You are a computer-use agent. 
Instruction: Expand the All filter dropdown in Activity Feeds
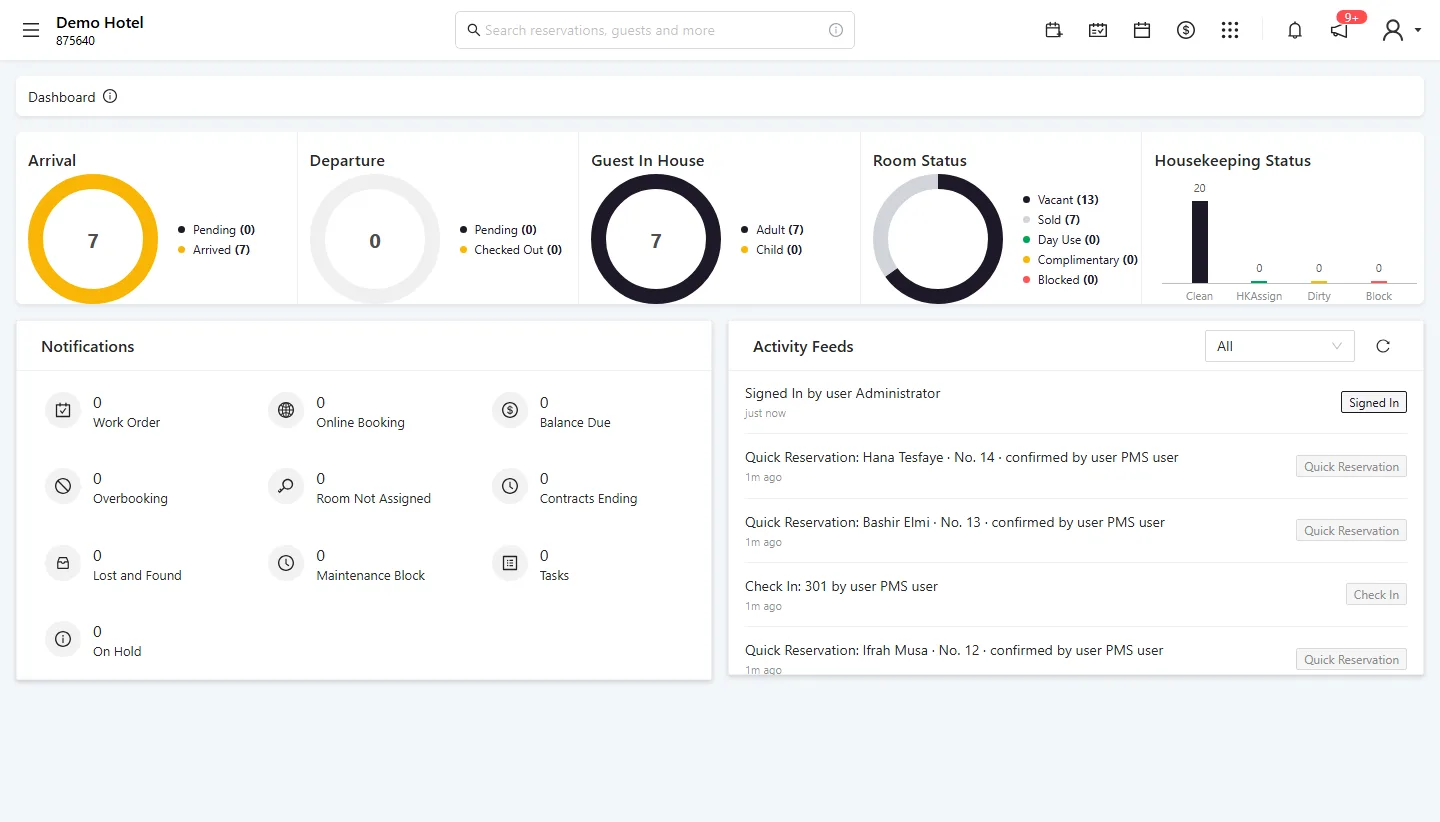pos(1280,346)
